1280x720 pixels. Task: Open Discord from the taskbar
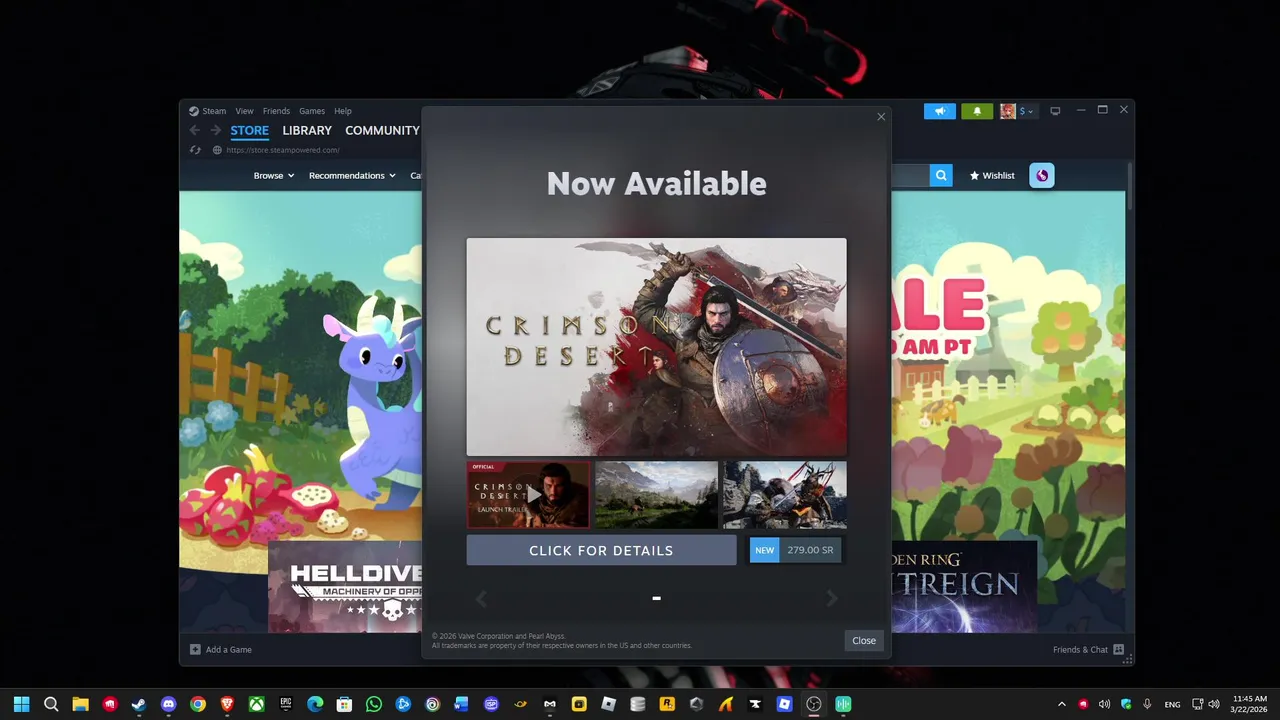(x=168, y=704)
